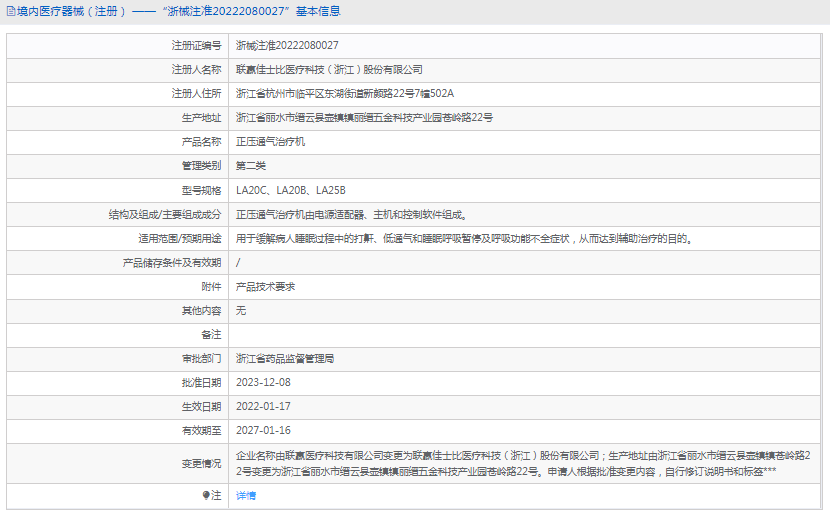Click the 生效日期 label cell

point(118,407)
